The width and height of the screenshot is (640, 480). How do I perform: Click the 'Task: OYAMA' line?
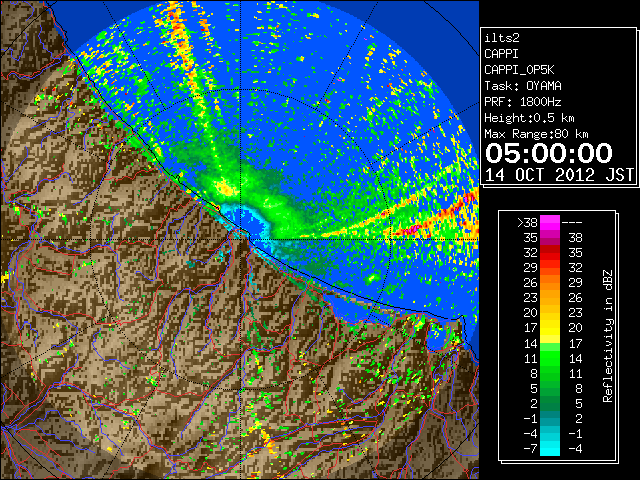click(x=523, y=86)
